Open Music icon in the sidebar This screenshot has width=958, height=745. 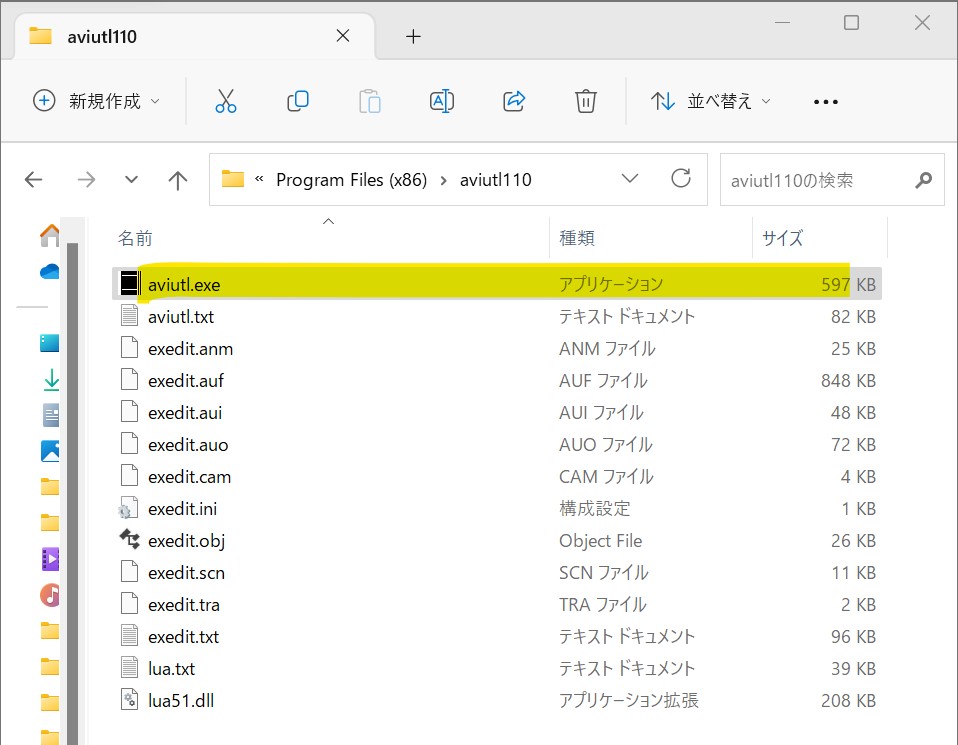[x=50, y=595]
